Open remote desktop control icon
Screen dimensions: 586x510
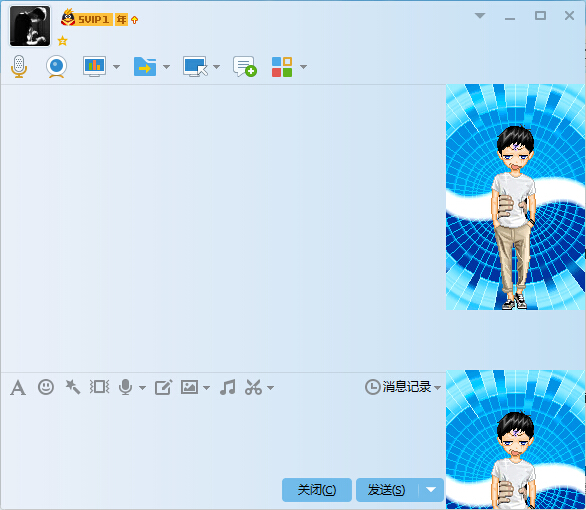click(195, 67)
